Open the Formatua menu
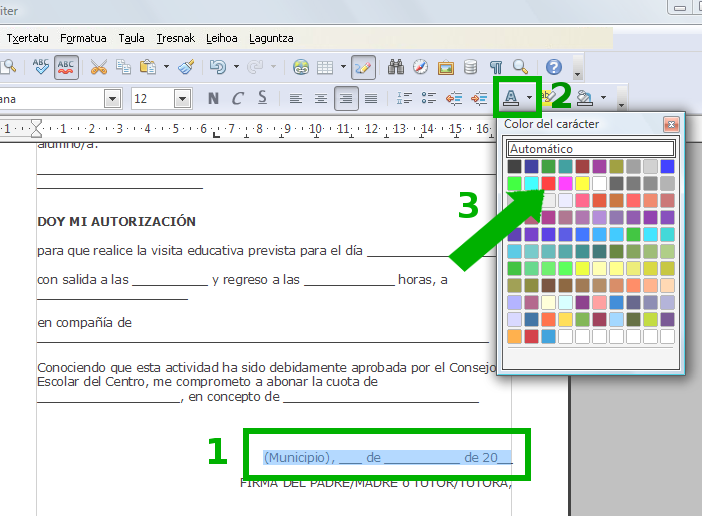This screenshot has width=702, height=516. tap(83, 38)
